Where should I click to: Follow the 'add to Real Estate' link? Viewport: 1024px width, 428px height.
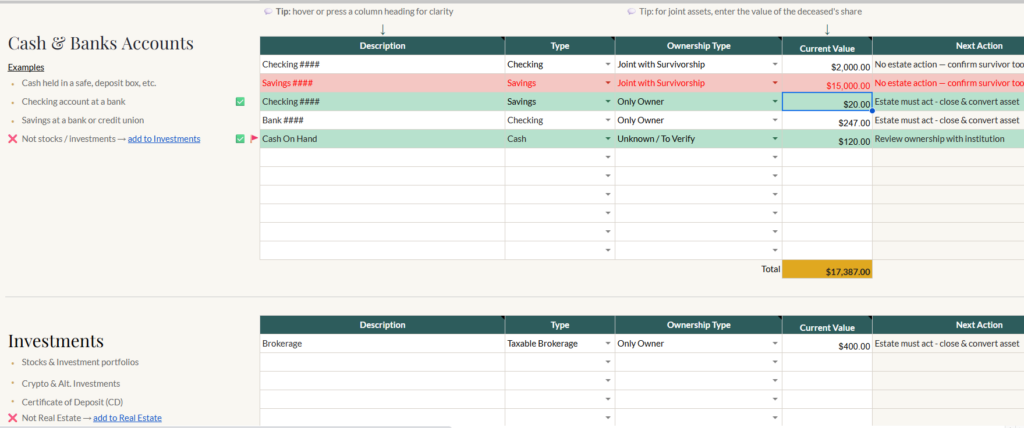point(127,418)
